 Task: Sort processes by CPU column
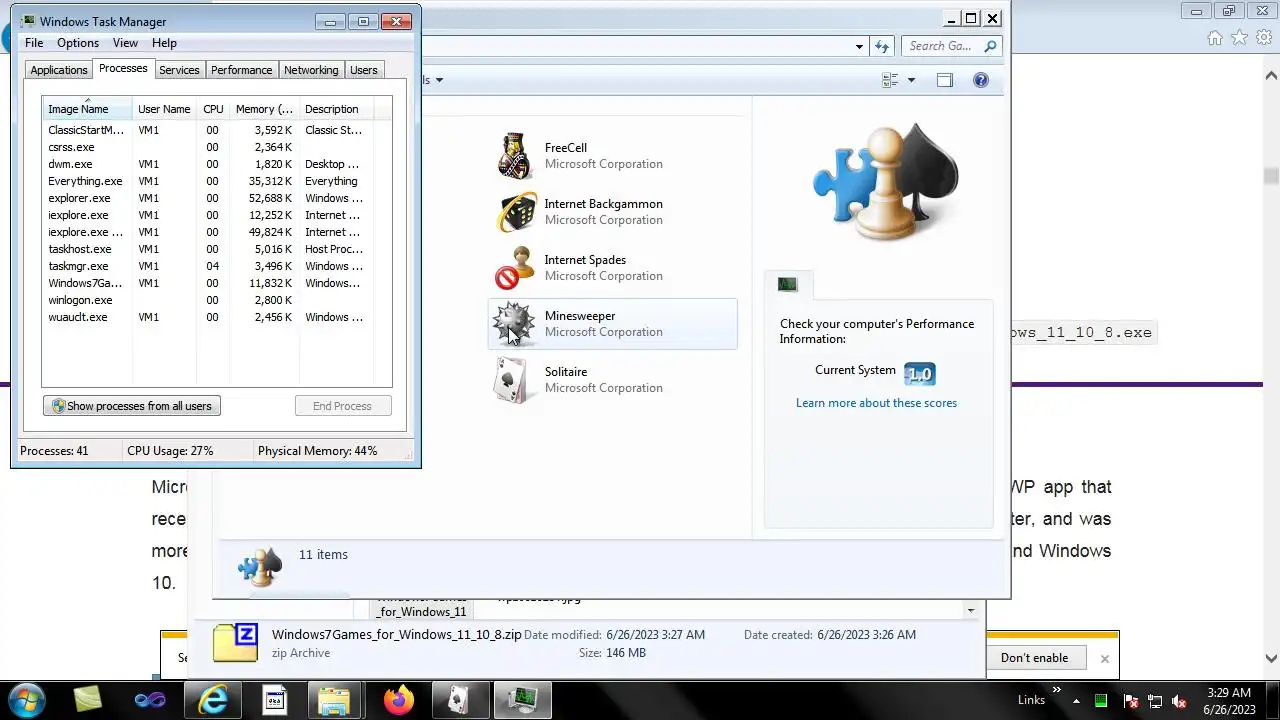coord(213,109)
